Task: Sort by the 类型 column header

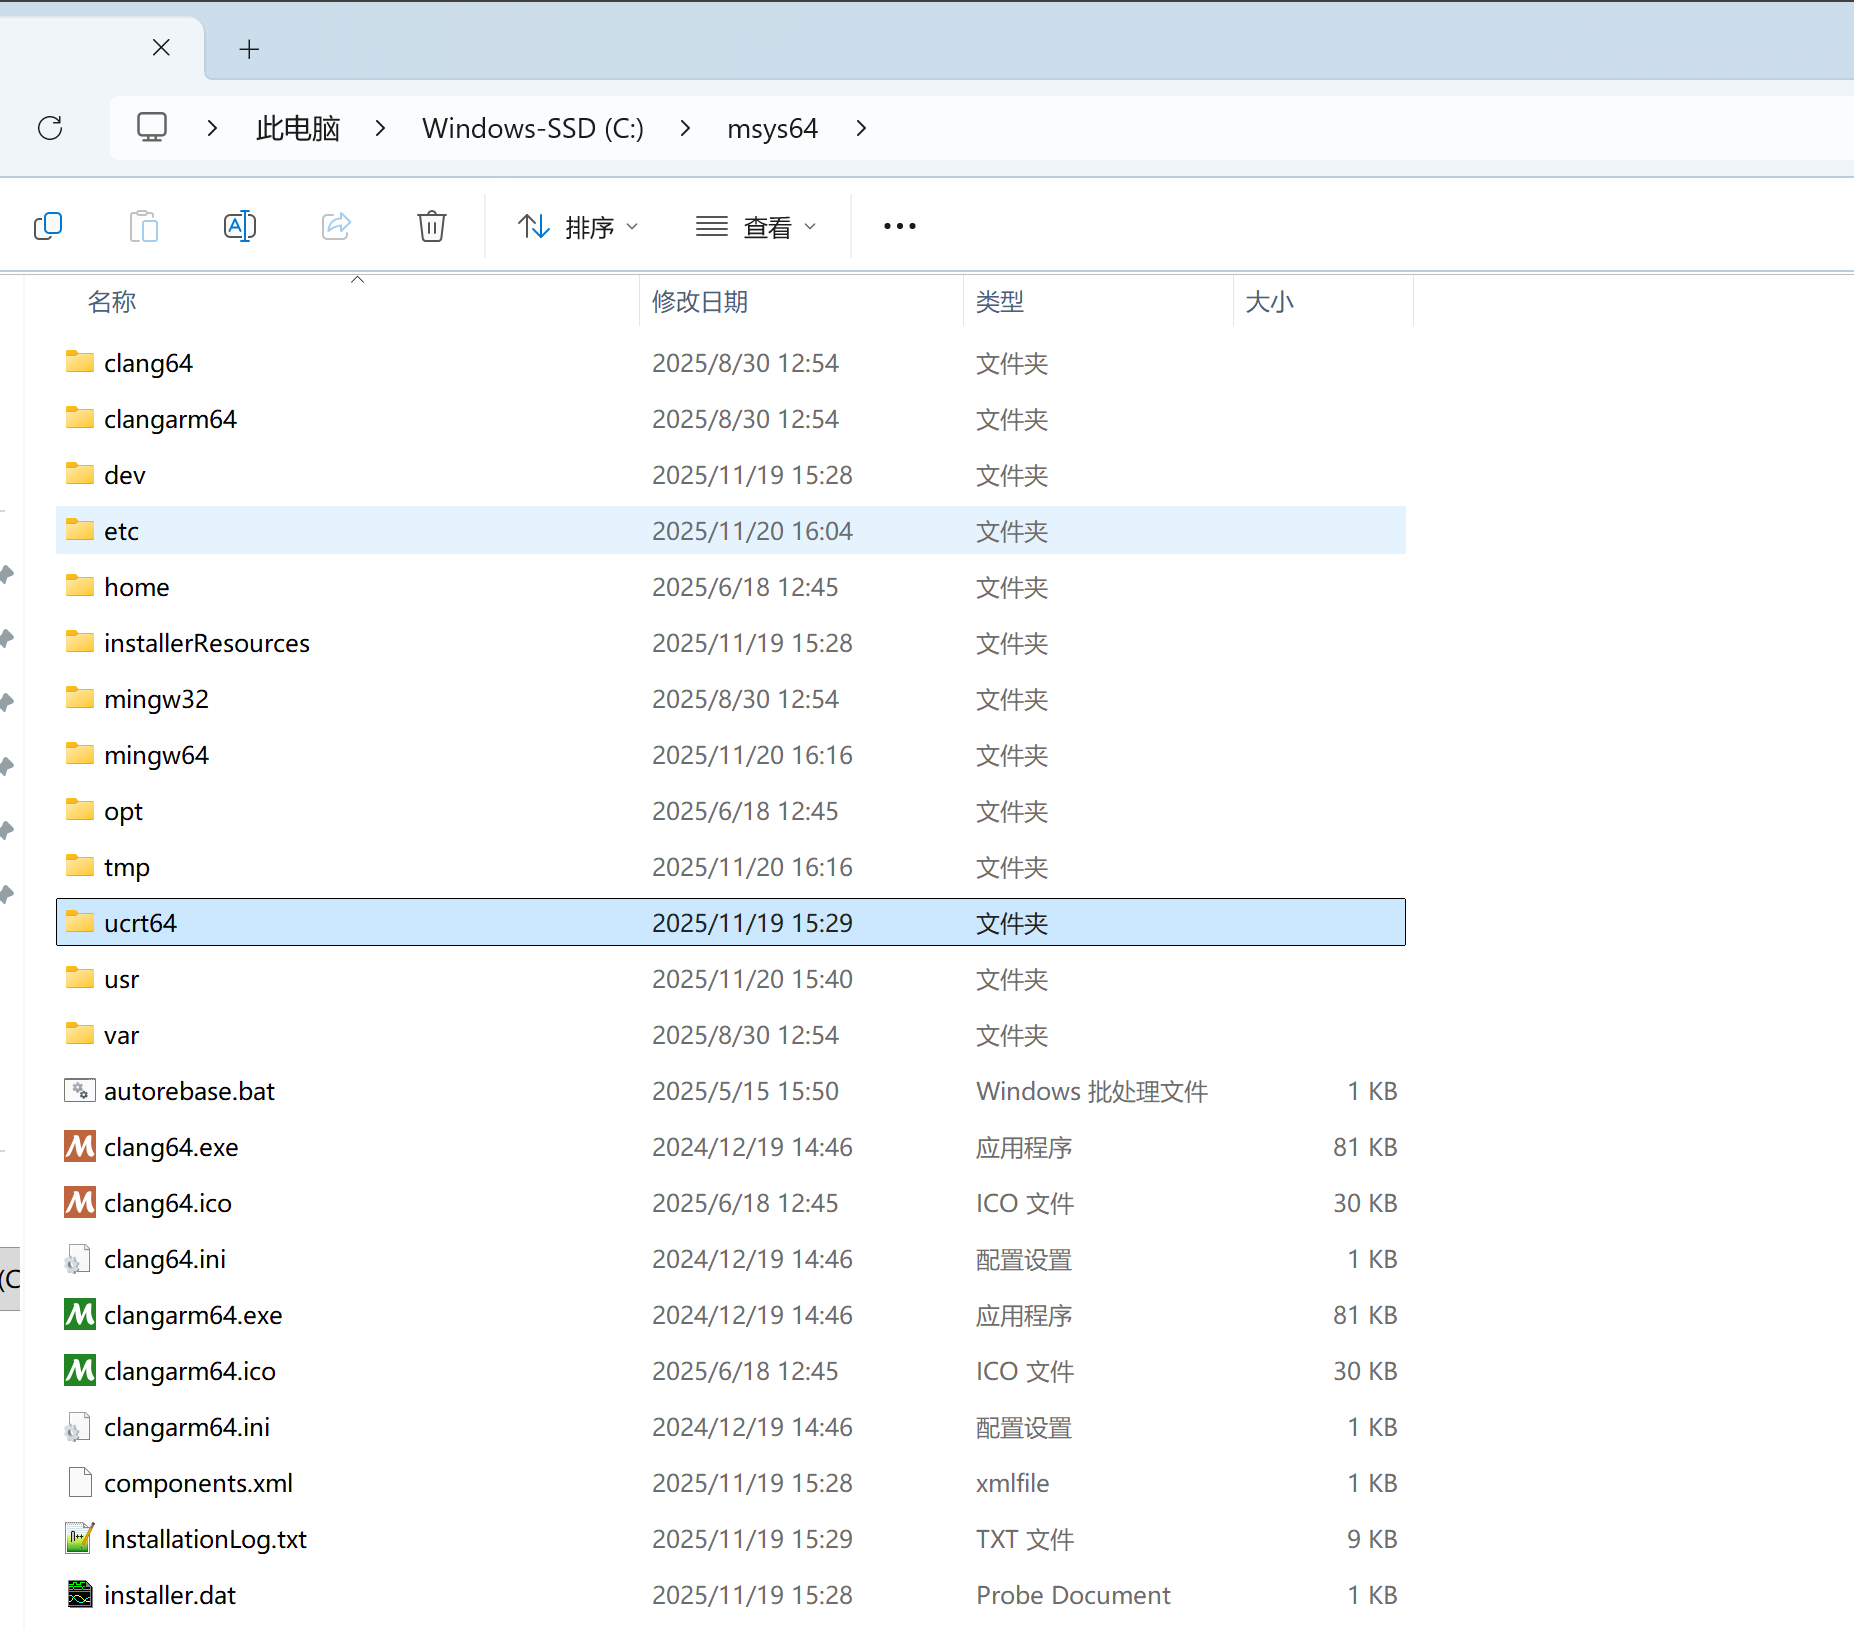Action: point(1000,302)
